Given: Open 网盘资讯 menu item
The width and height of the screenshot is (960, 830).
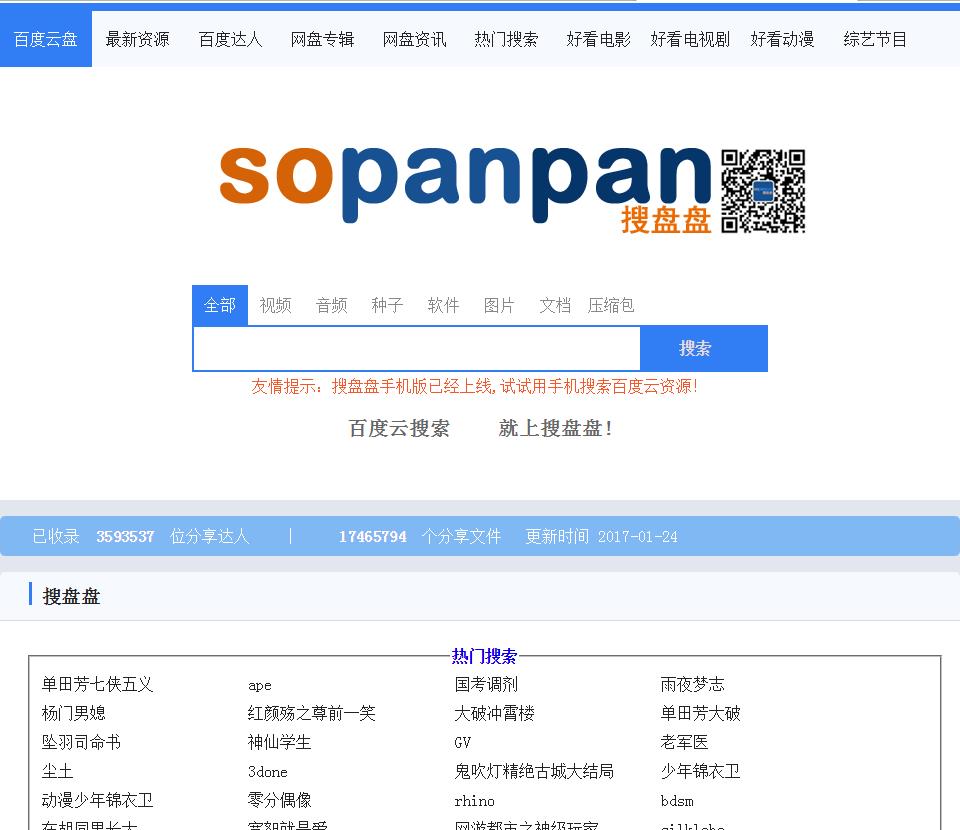Looking at the screenshot, I should click(414, 39).
